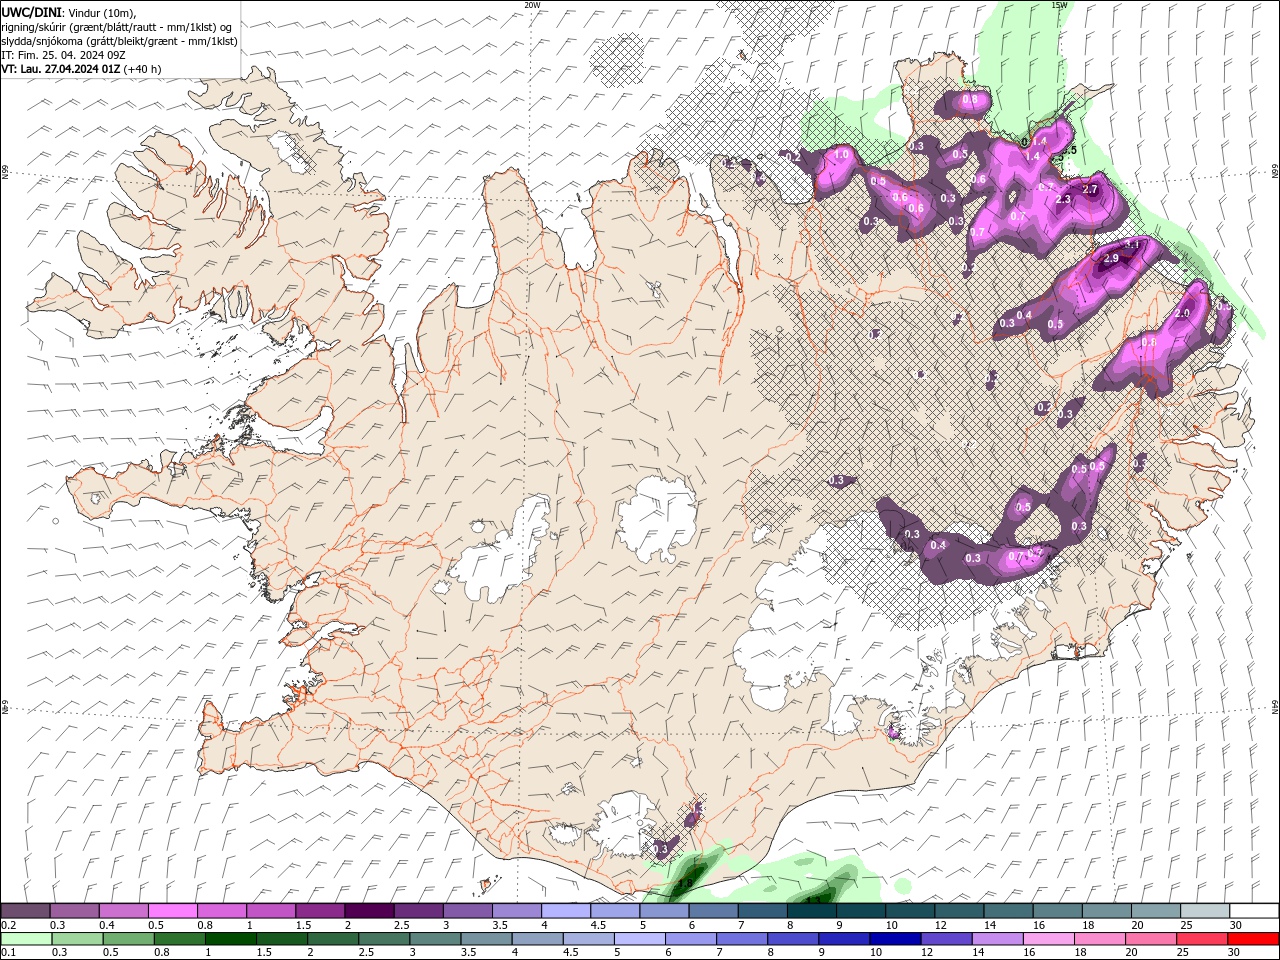
Task: Pick the 0.3–0.5 swatch in lower green legend
Action: tap(78, 939)
